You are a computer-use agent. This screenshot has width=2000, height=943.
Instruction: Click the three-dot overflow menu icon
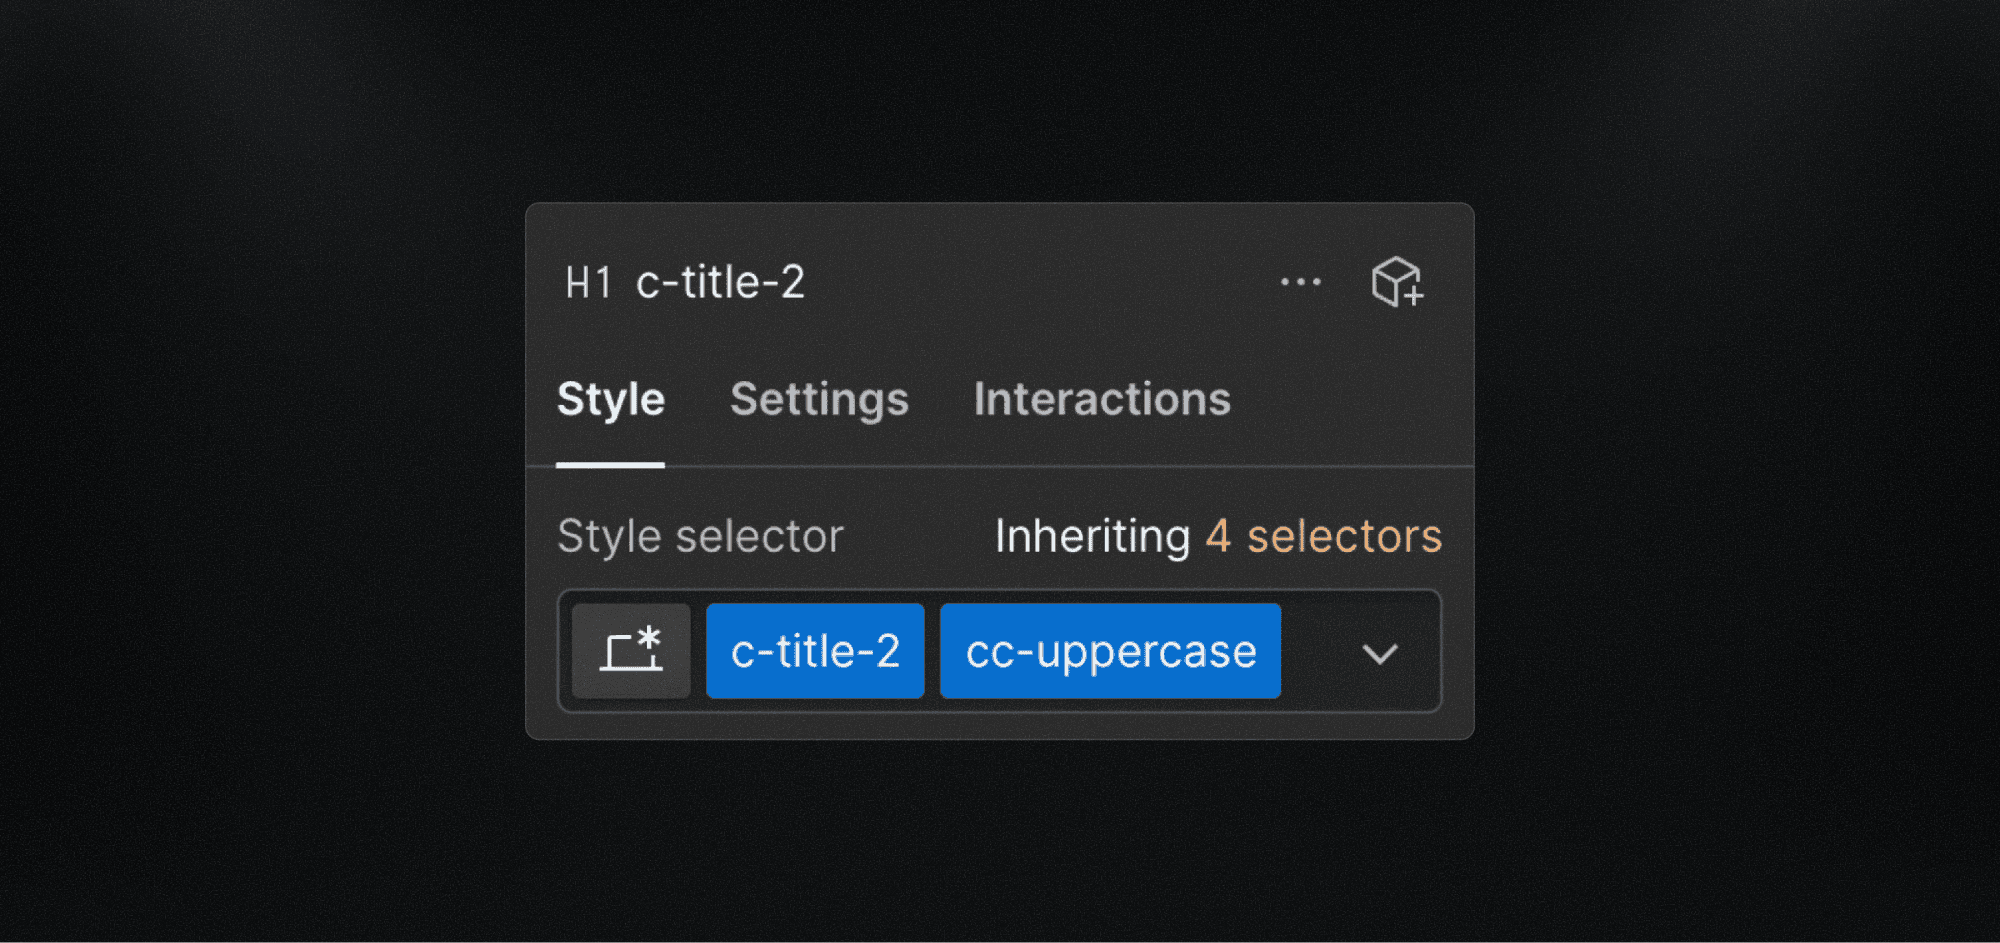1301,283
